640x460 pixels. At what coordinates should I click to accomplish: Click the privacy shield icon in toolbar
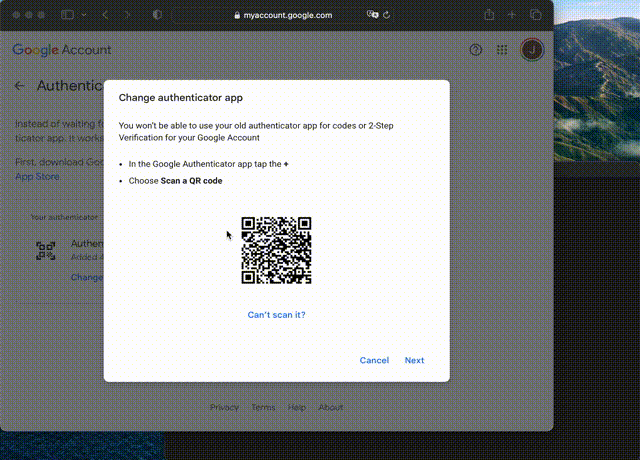157,15
